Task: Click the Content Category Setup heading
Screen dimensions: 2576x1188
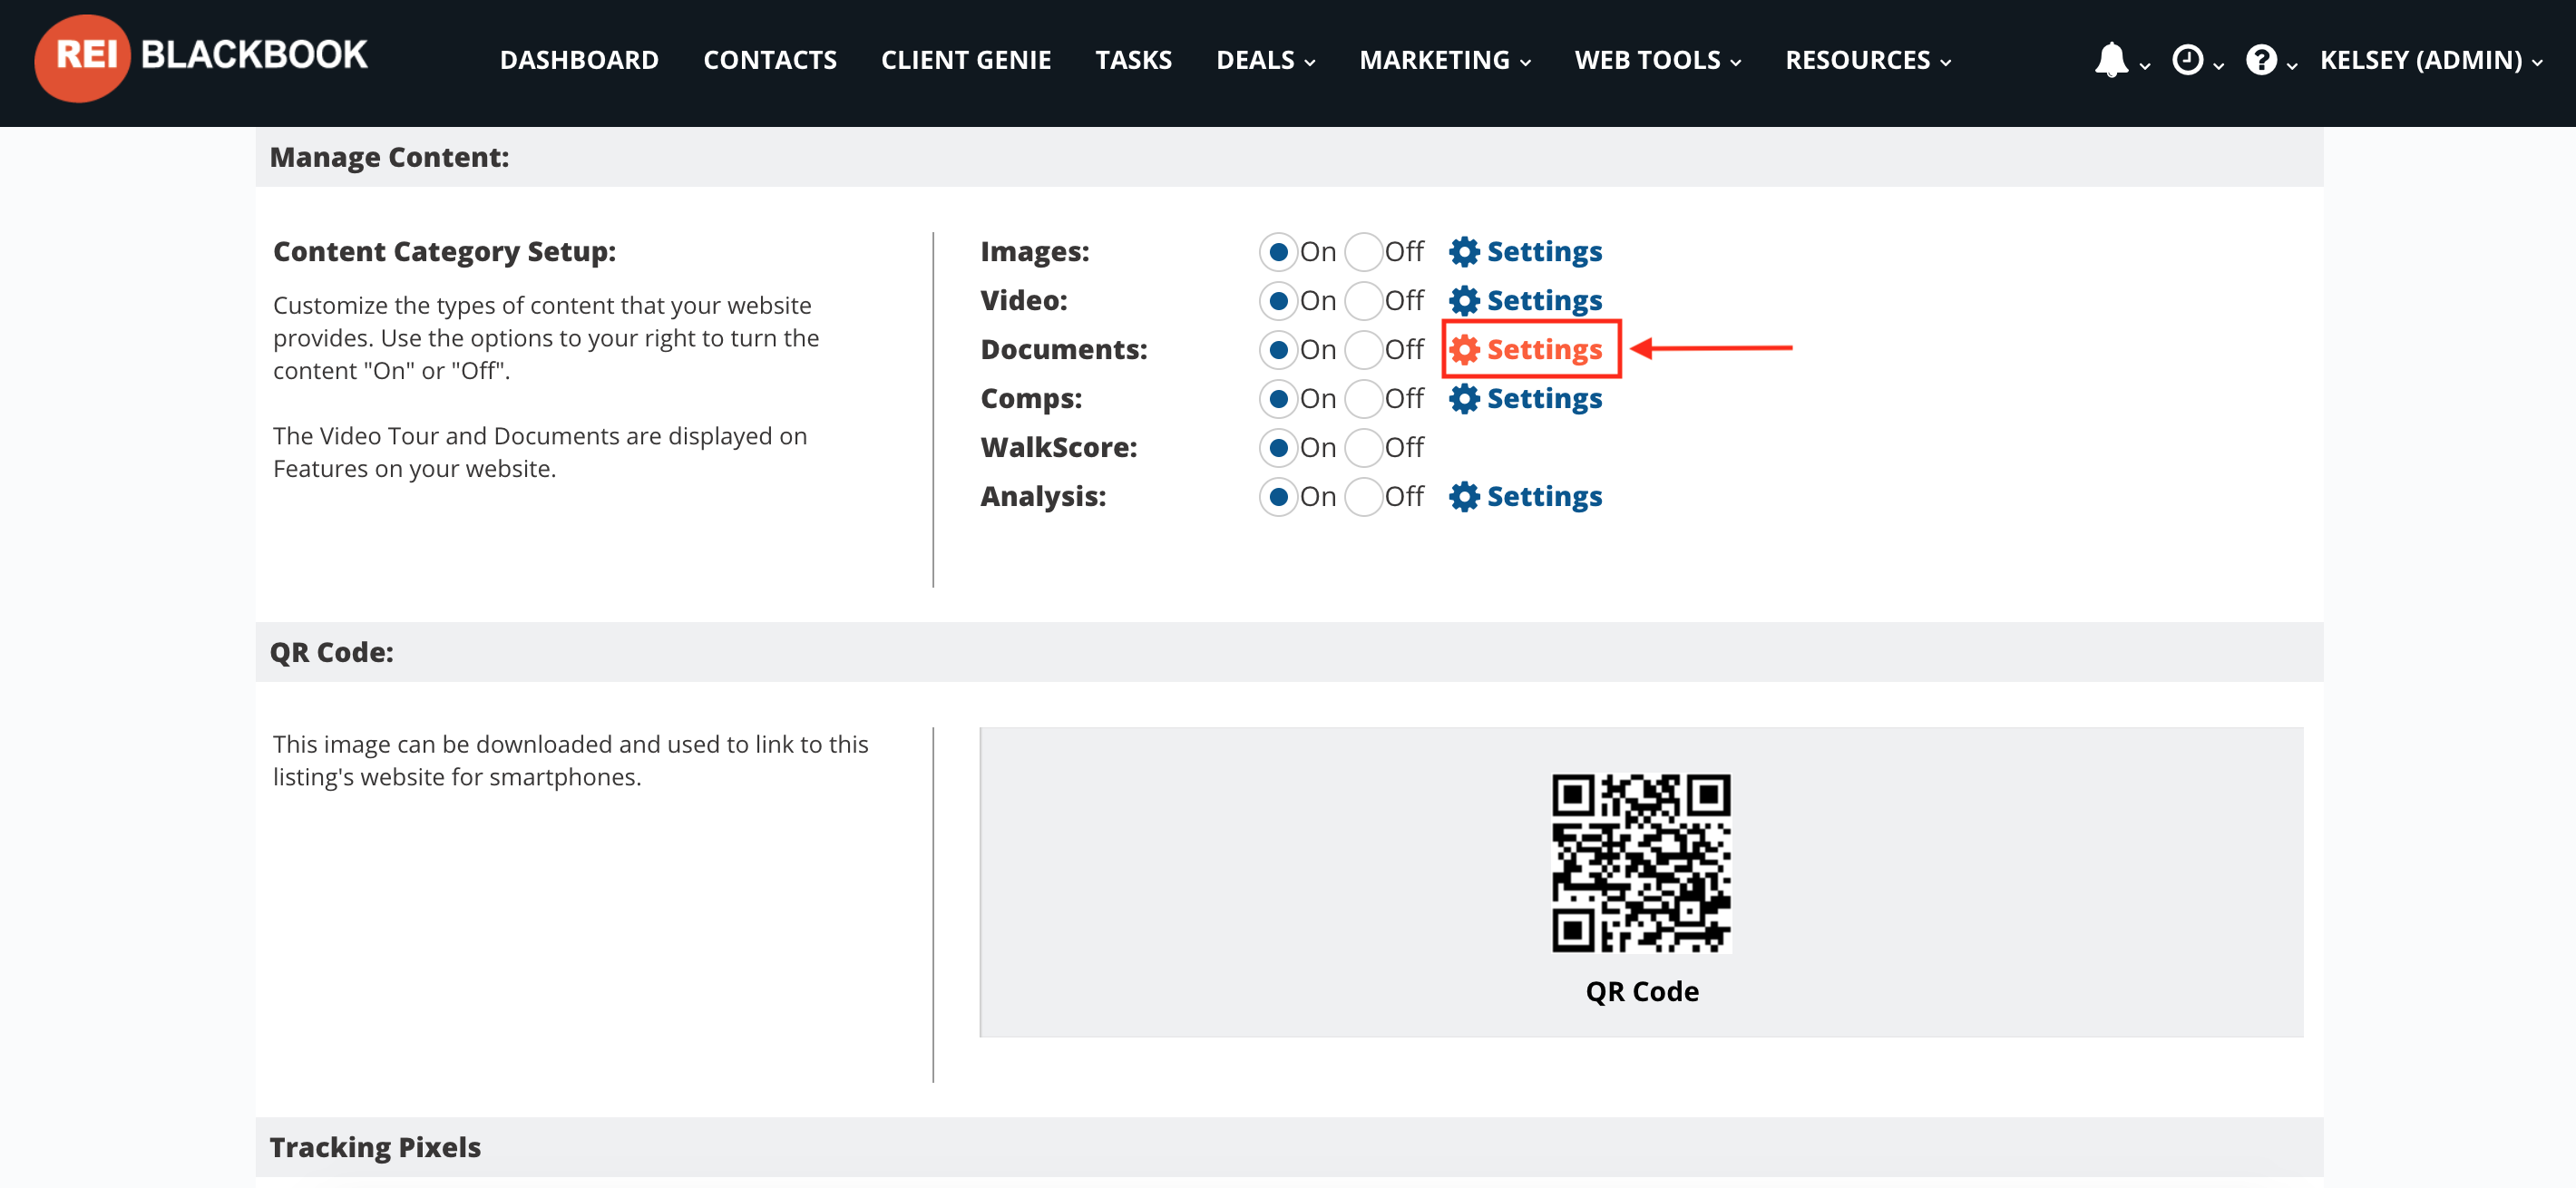Action: (x=444, y=252)
